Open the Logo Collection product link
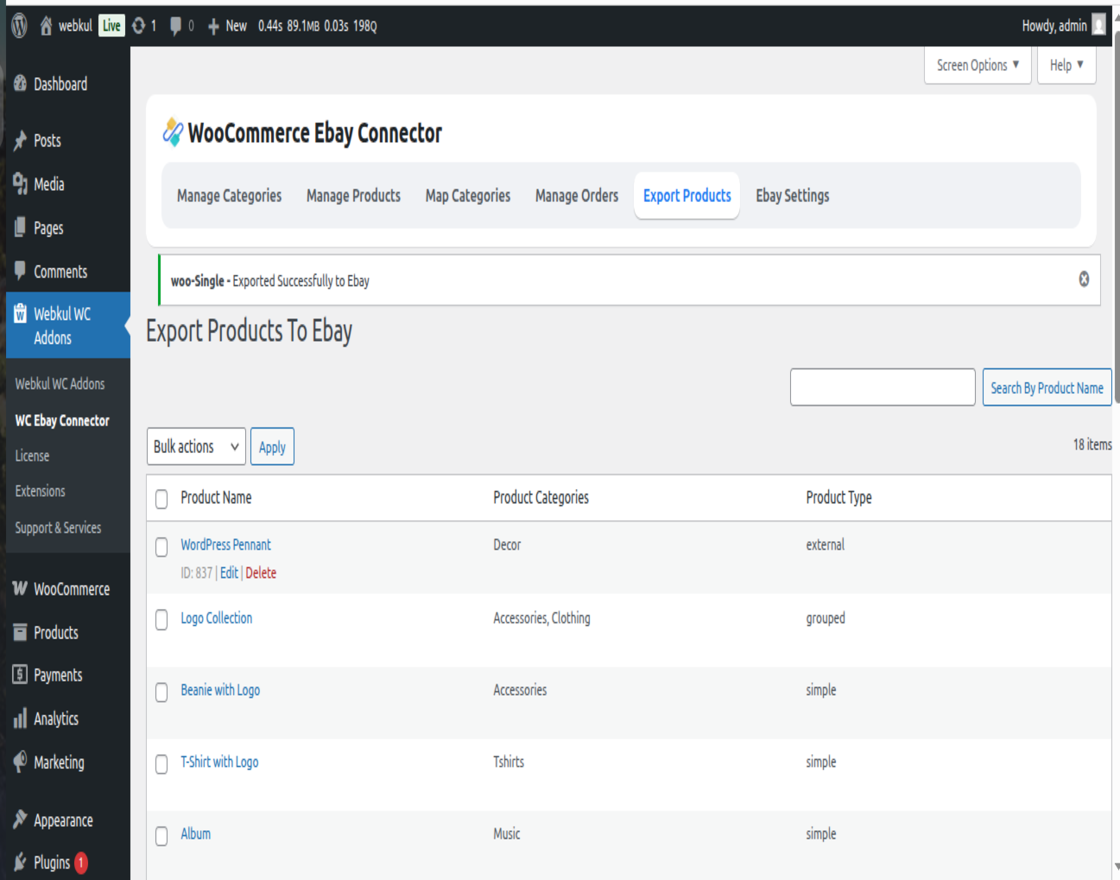Image resolution: width=1120 pixels, height=880 pixels. point(216,618)
